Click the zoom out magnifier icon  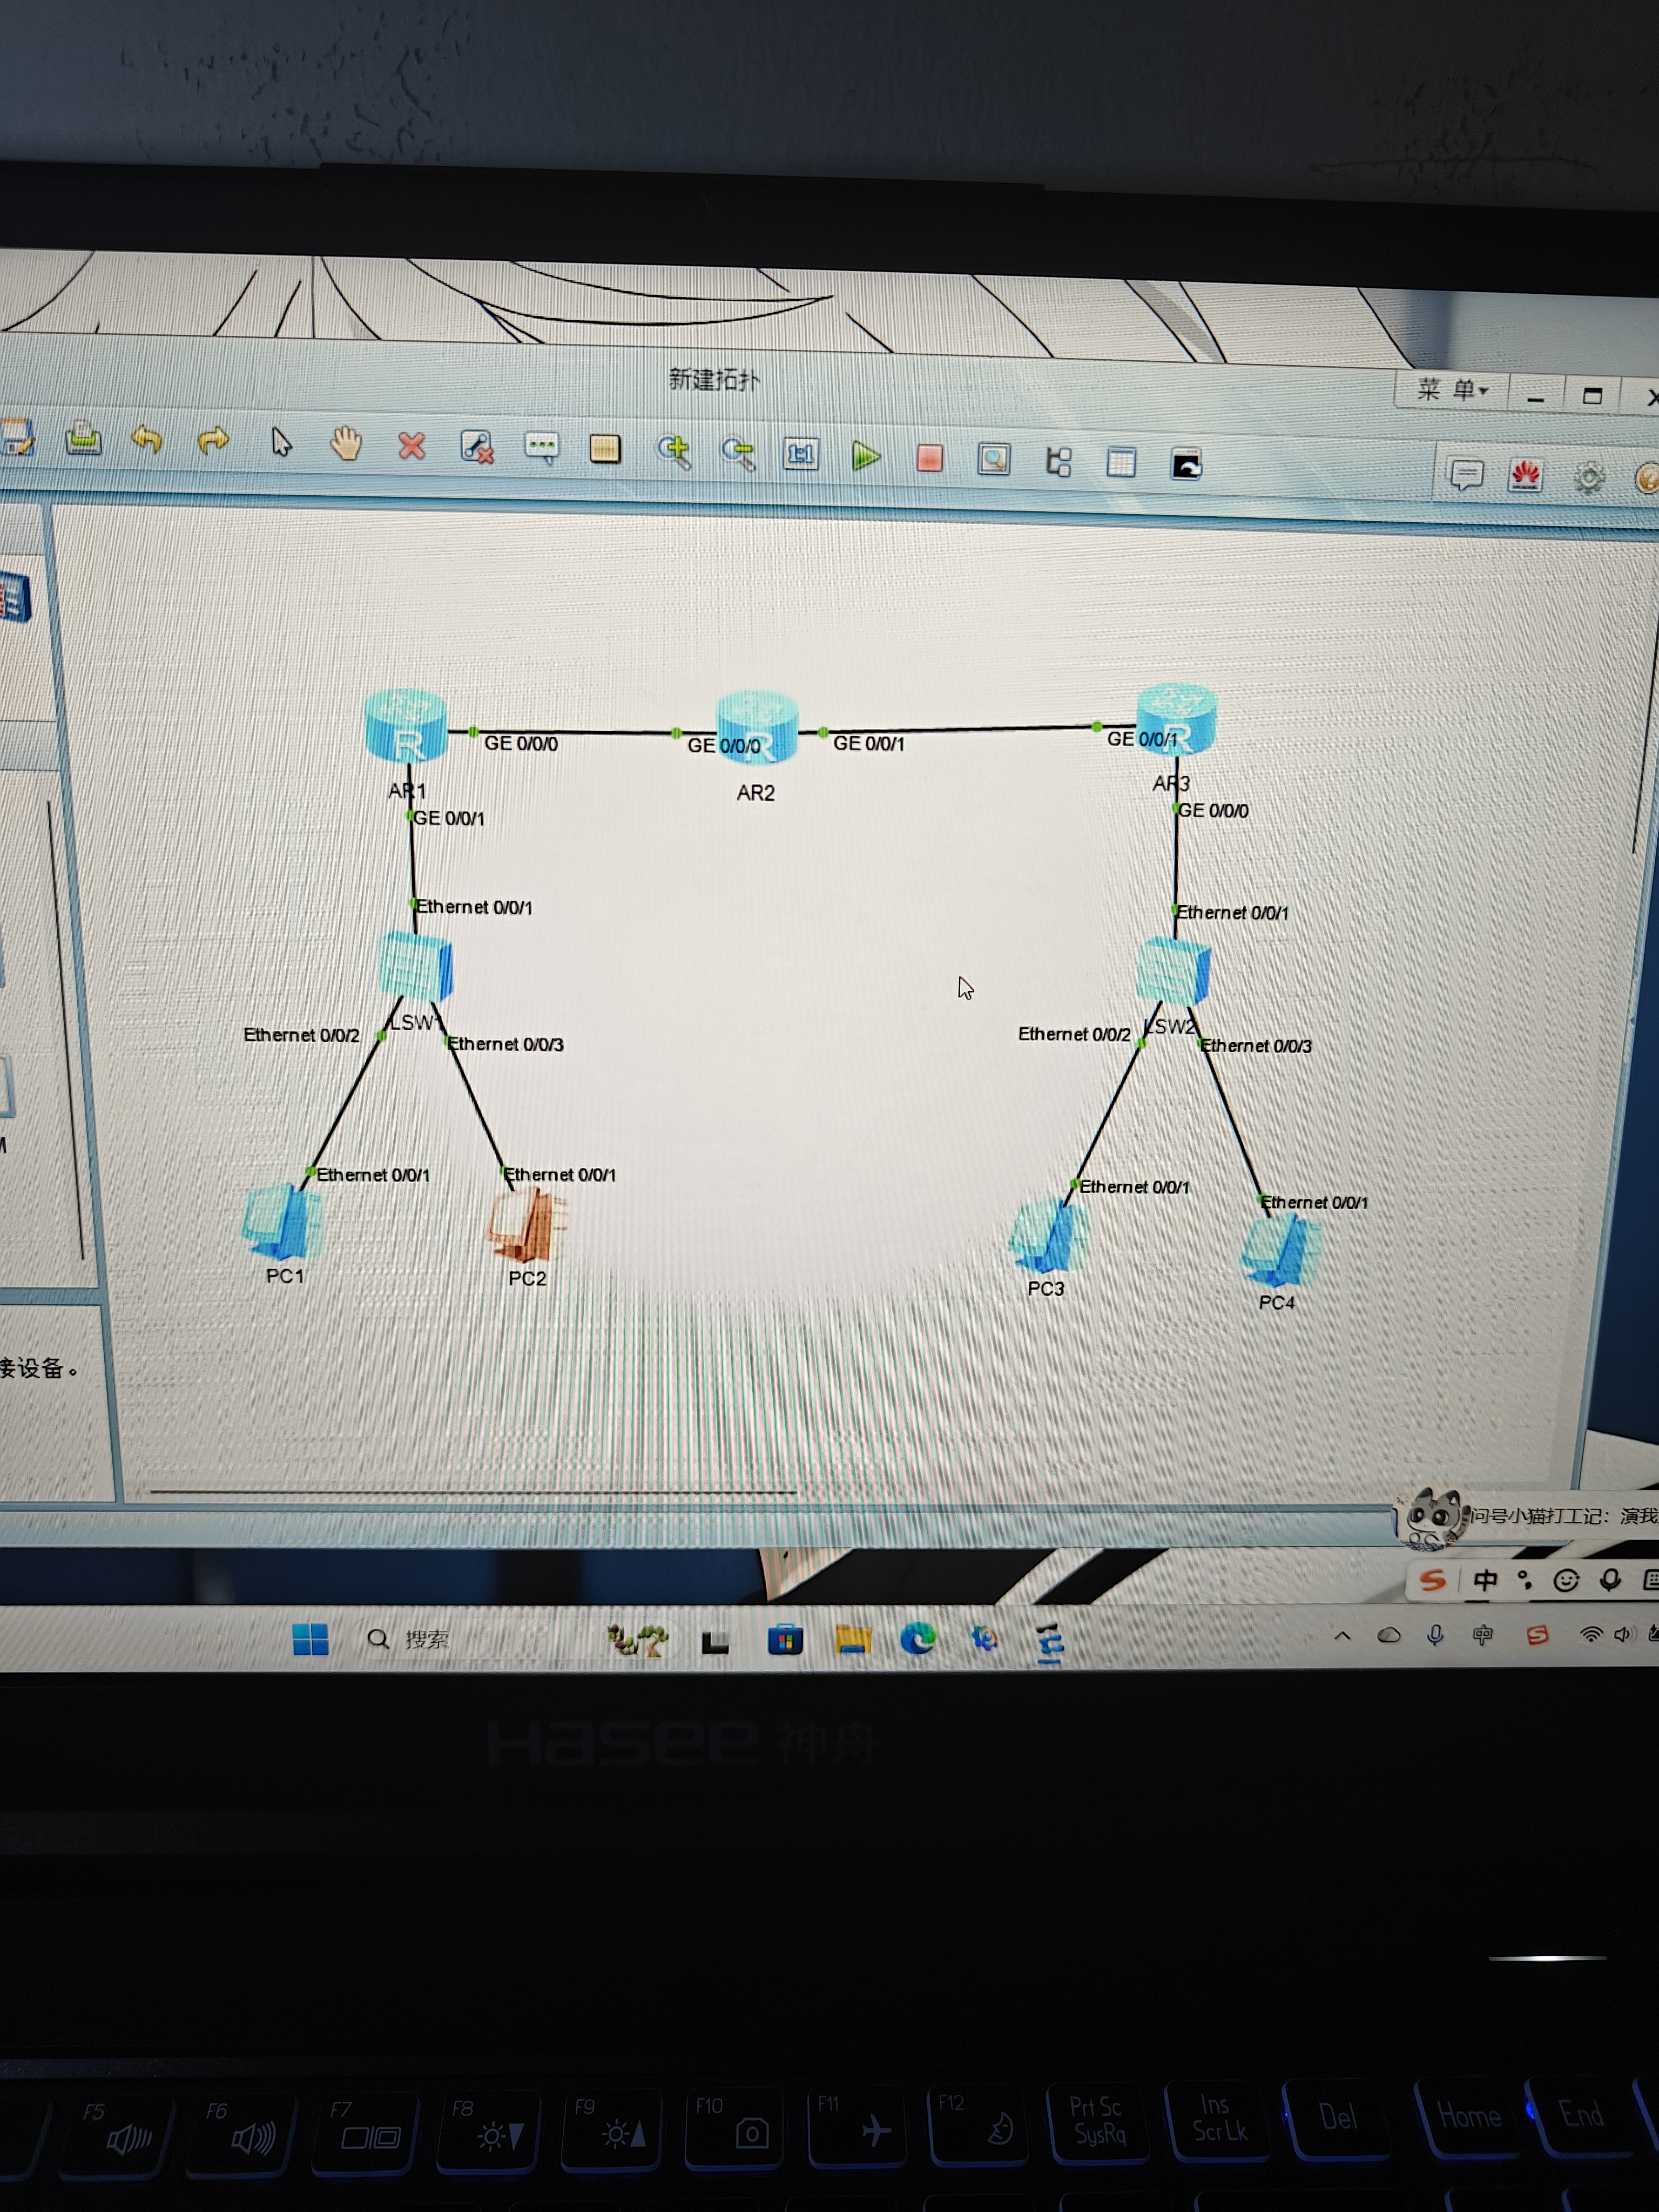tap(738, 453)
